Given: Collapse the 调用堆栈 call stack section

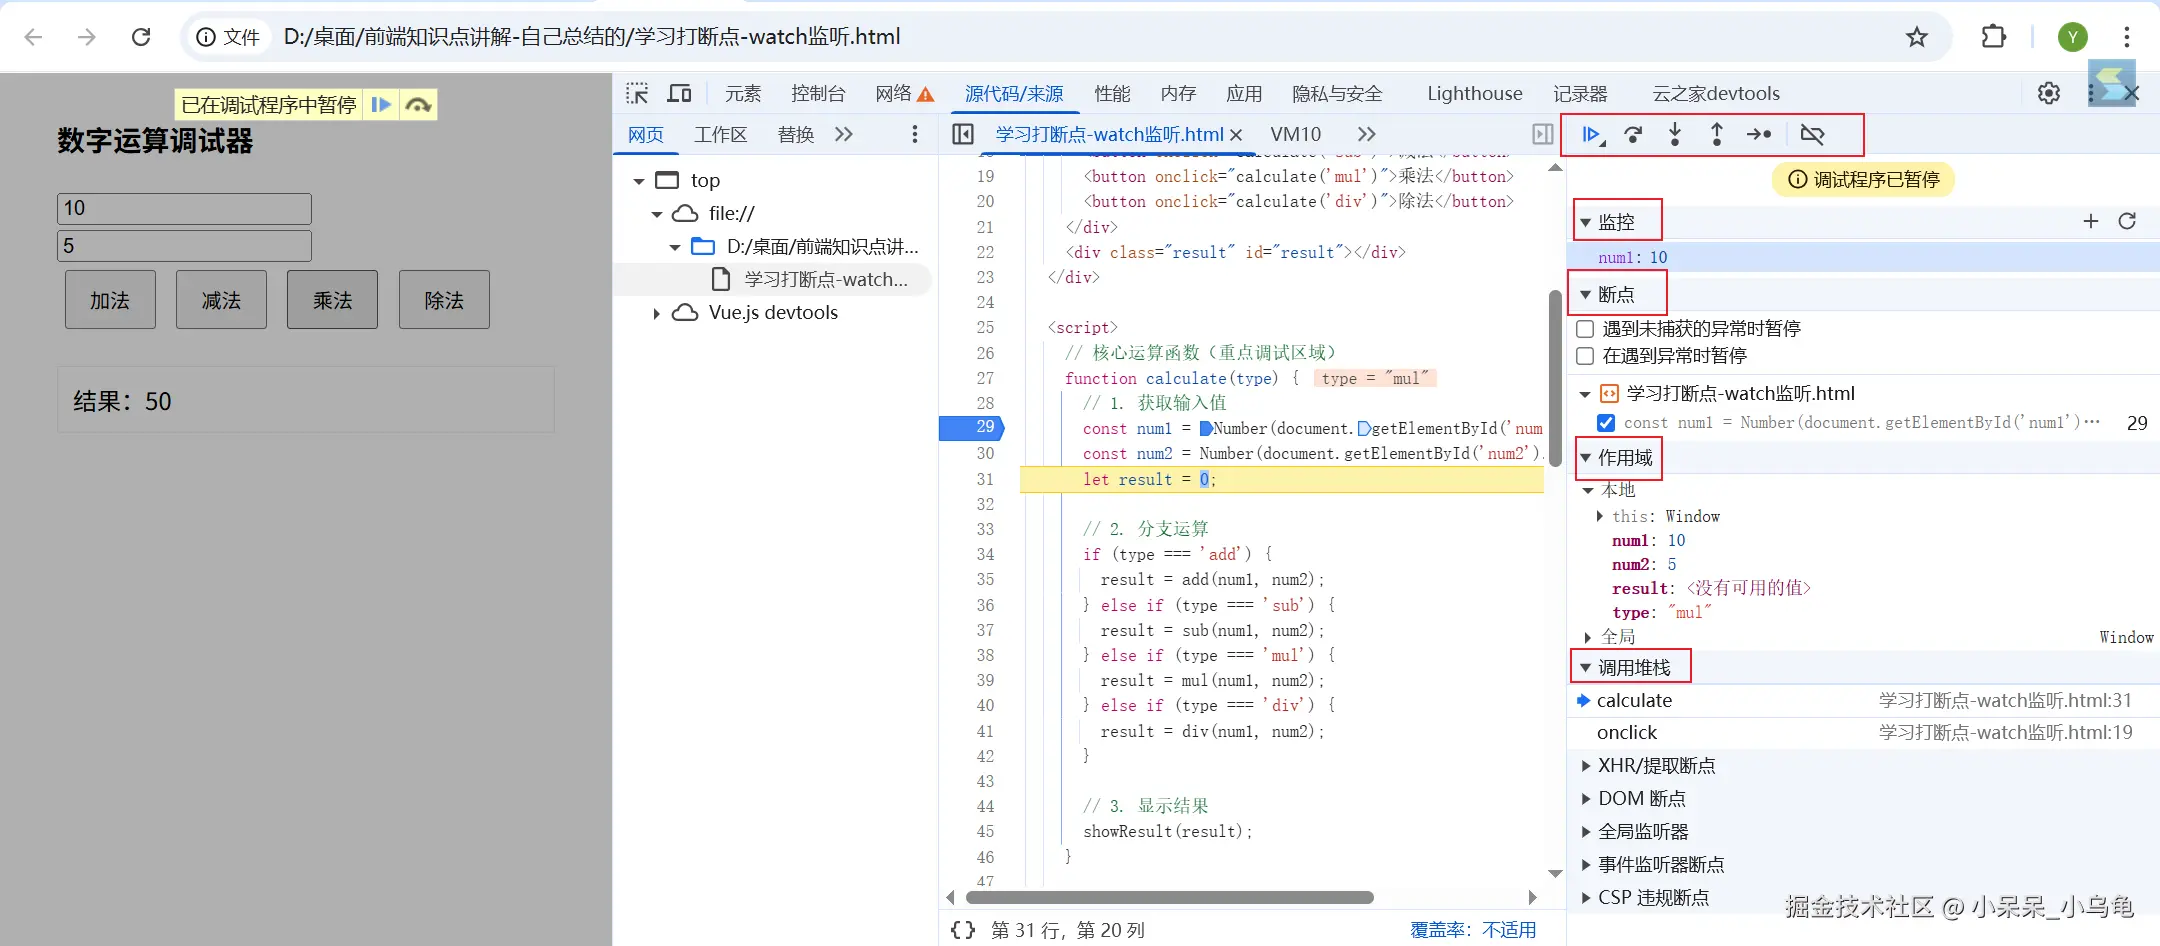Looking at the screenshot, I should click(1585, 667).
